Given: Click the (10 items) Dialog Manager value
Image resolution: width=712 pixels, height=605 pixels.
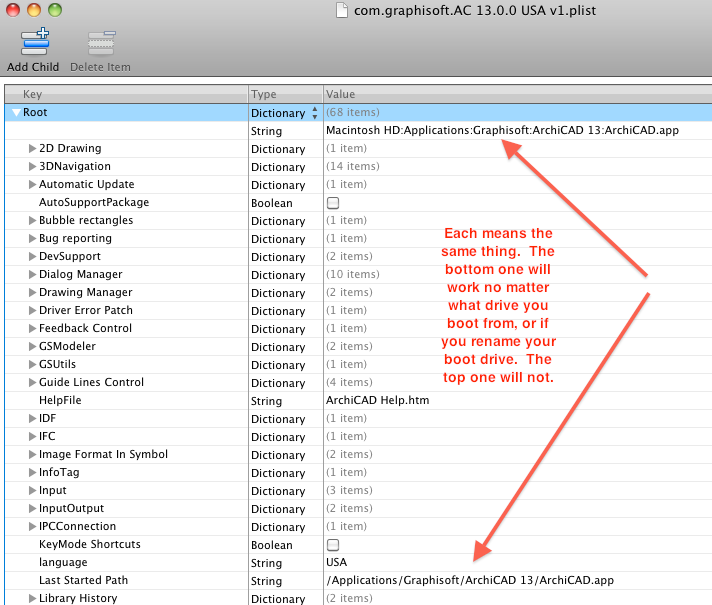Looking at the screenshot, I should tap(353, 274).
